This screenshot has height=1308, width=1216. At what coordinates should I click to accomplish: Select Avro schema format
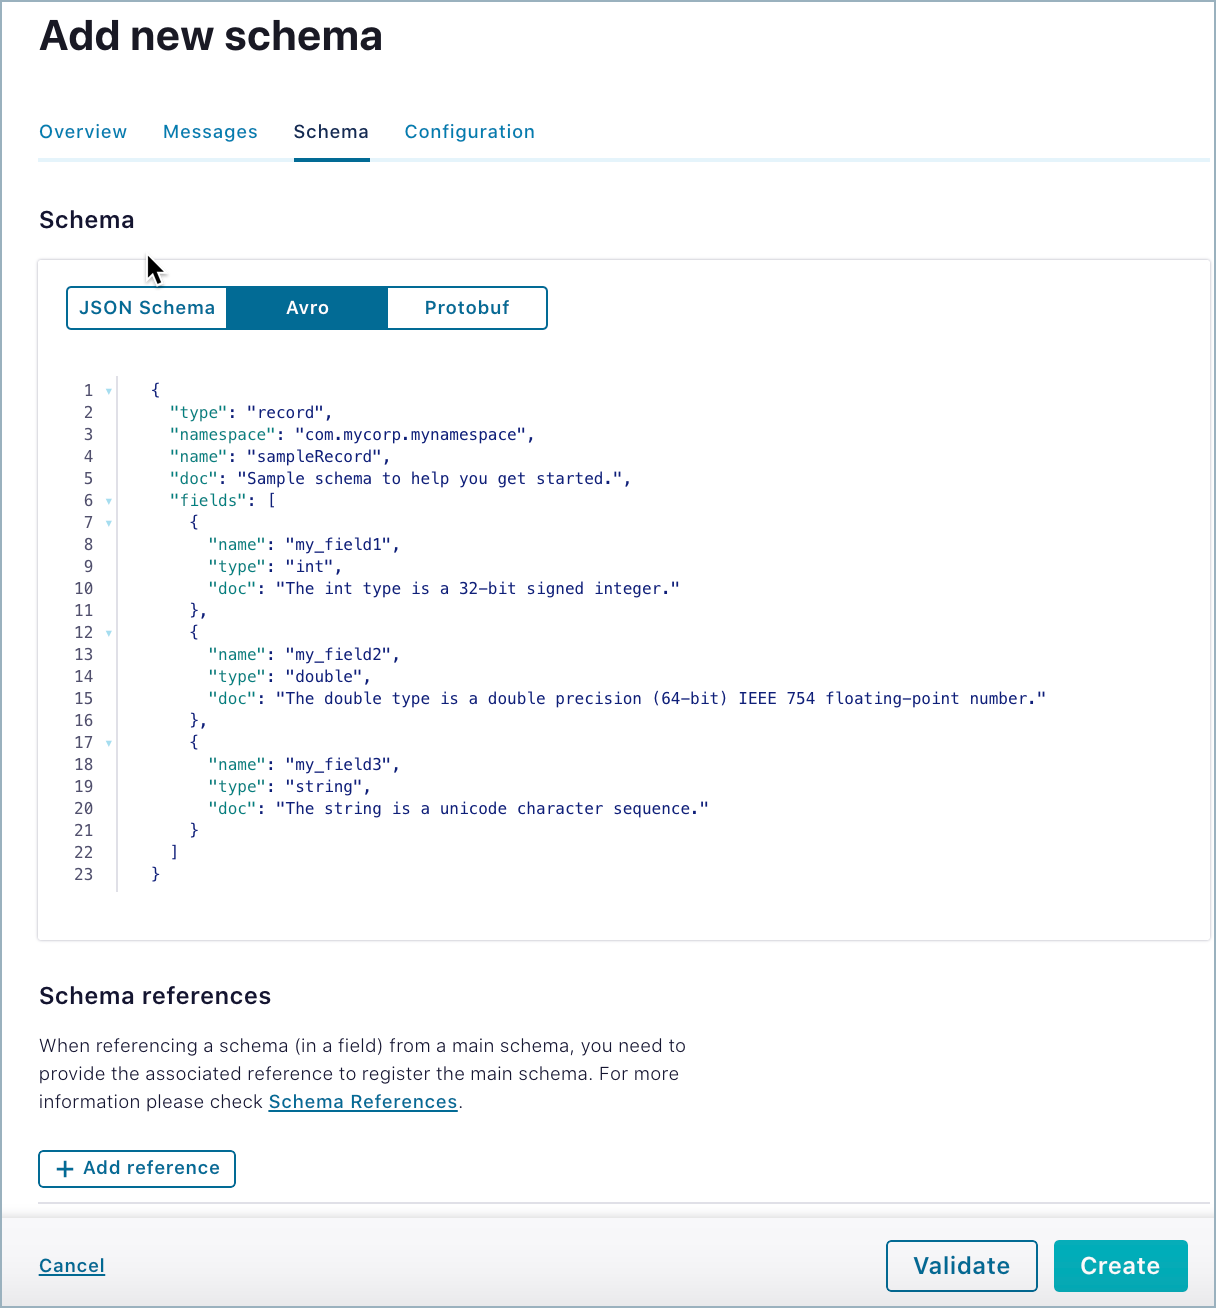point(307,308)
